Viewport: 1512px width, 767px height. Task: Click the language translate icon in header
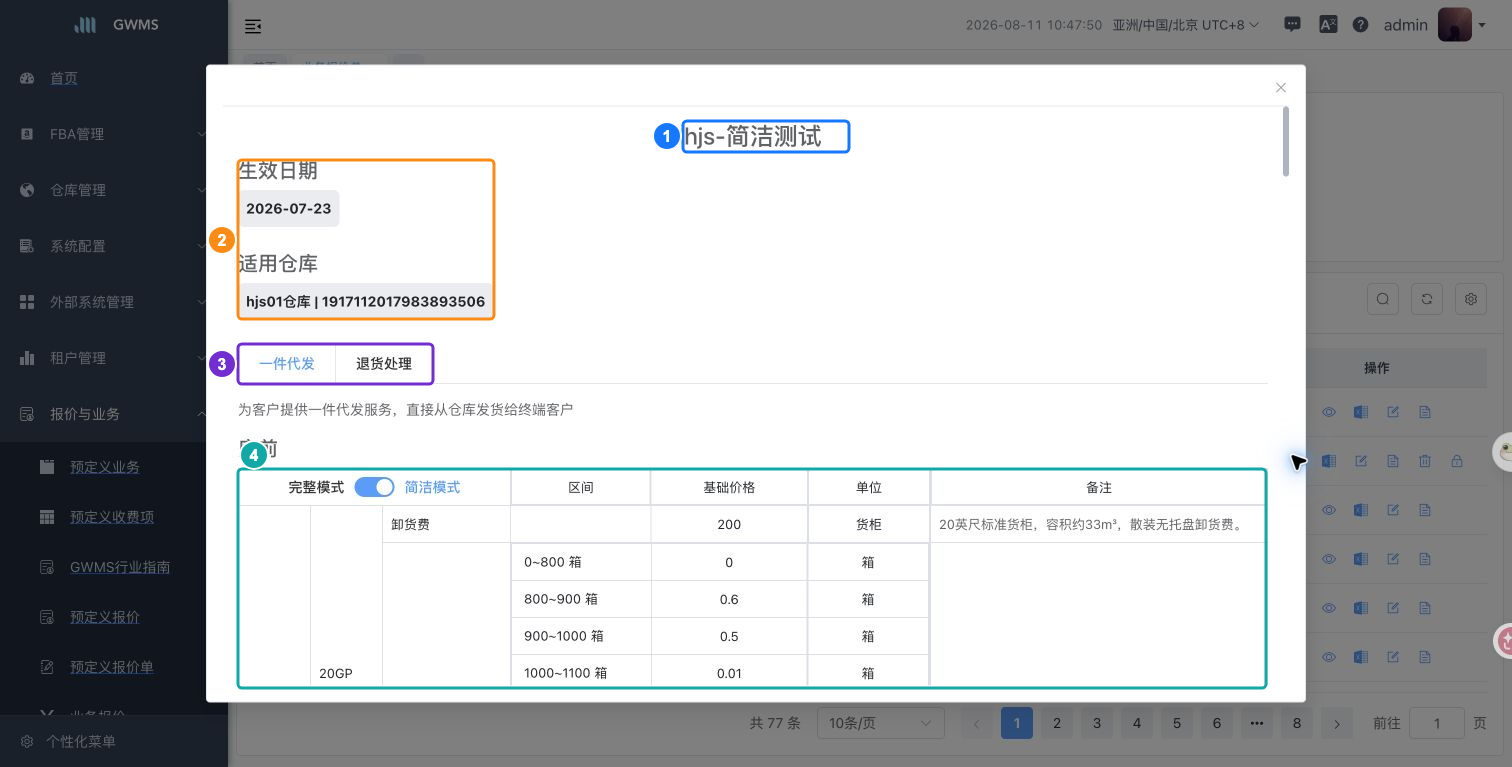[x=1328, y=25]
